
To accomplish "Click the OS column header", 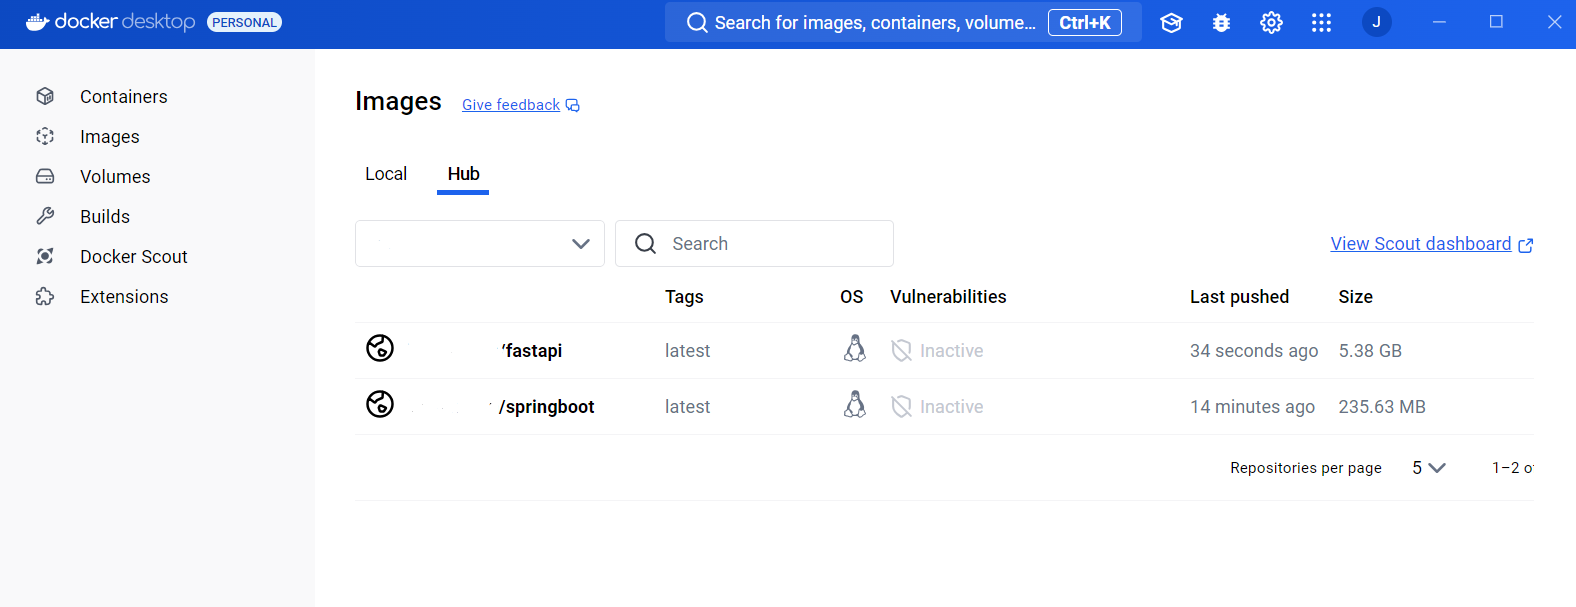I will 851,297.
